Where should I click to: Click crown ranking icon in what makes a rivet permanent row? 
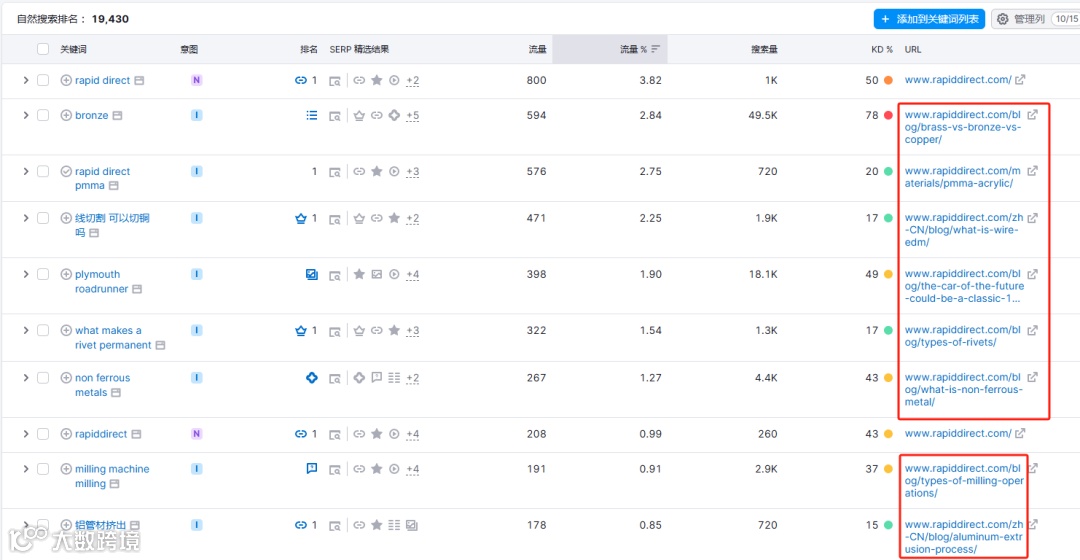coord(301,331)
